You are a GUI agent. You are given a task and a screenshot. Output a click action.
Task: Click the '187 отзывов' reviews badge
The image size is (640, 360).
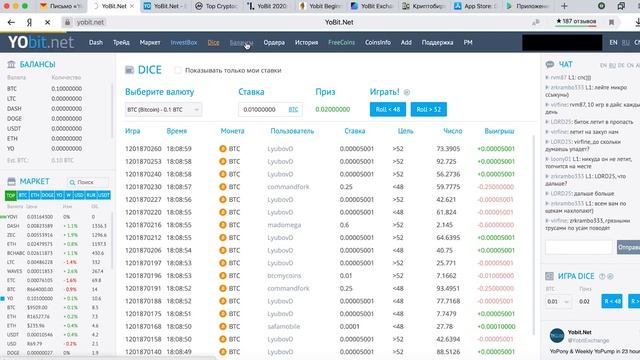576,21
